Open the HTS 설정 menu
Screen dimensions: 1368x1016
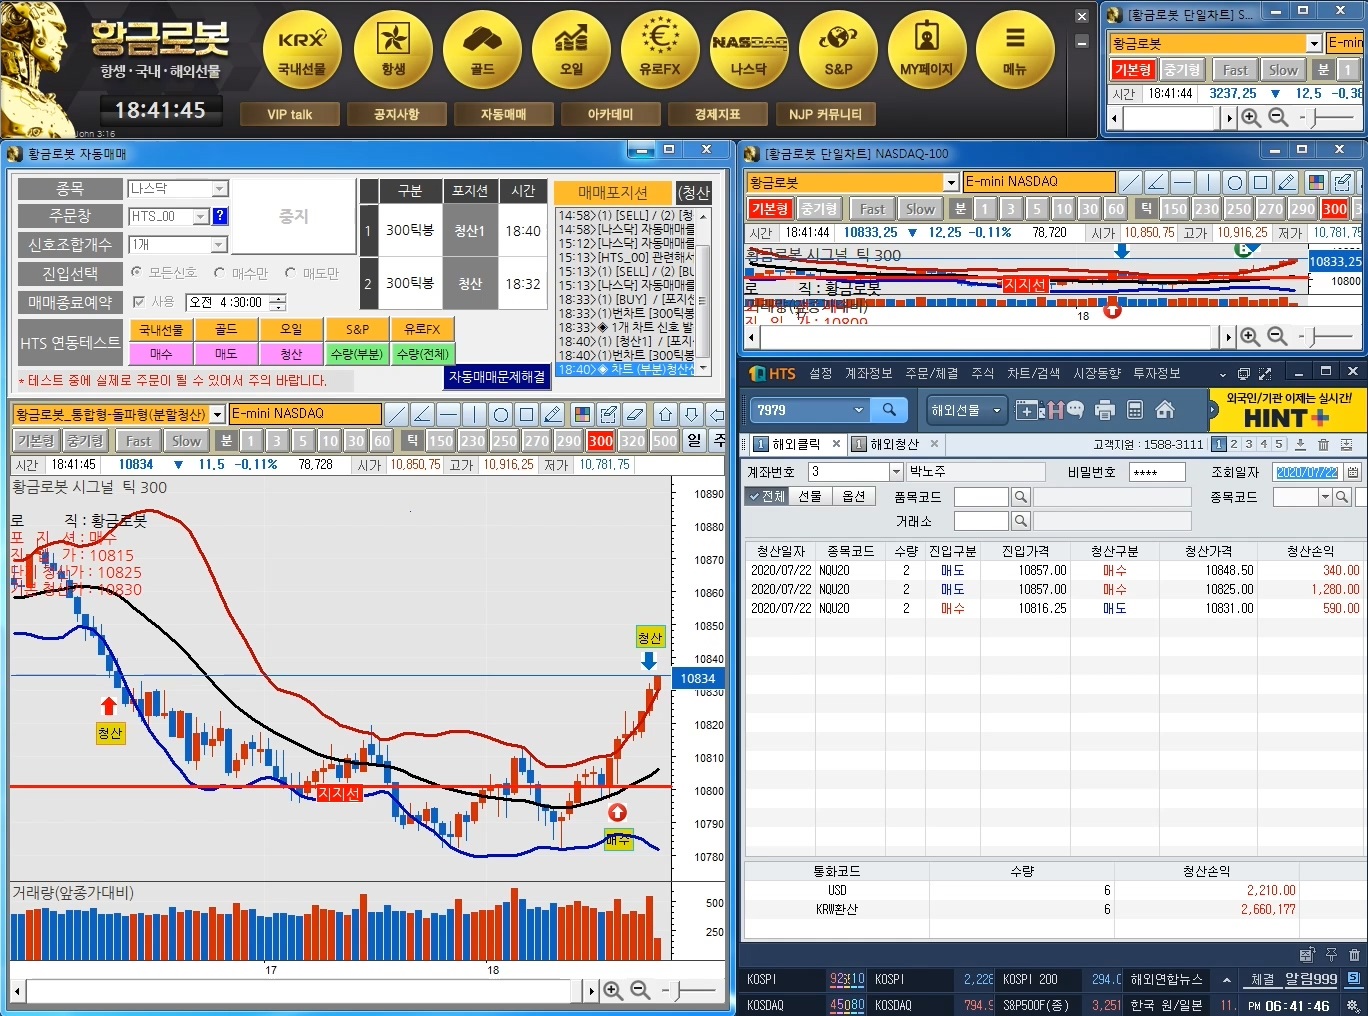point(821,373)
